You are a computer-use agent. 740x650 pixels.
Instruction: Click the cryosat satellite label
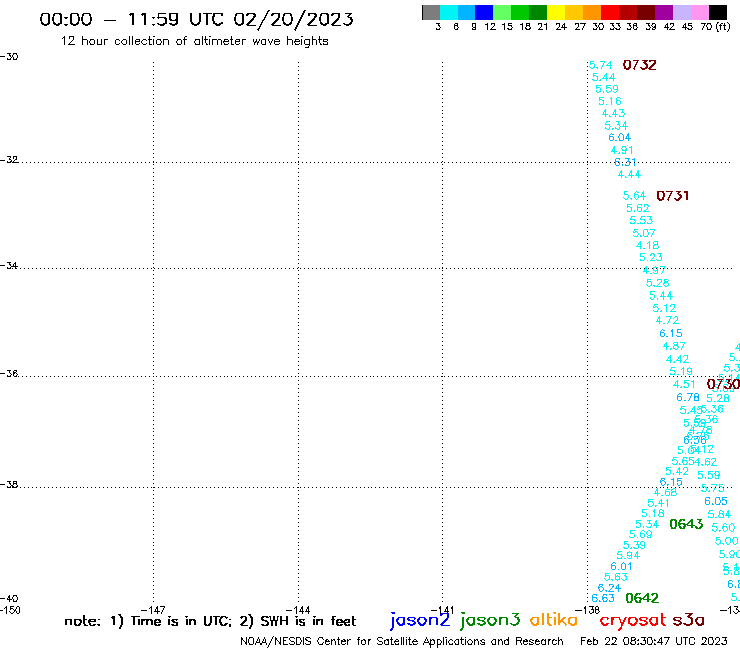[633, 620]
